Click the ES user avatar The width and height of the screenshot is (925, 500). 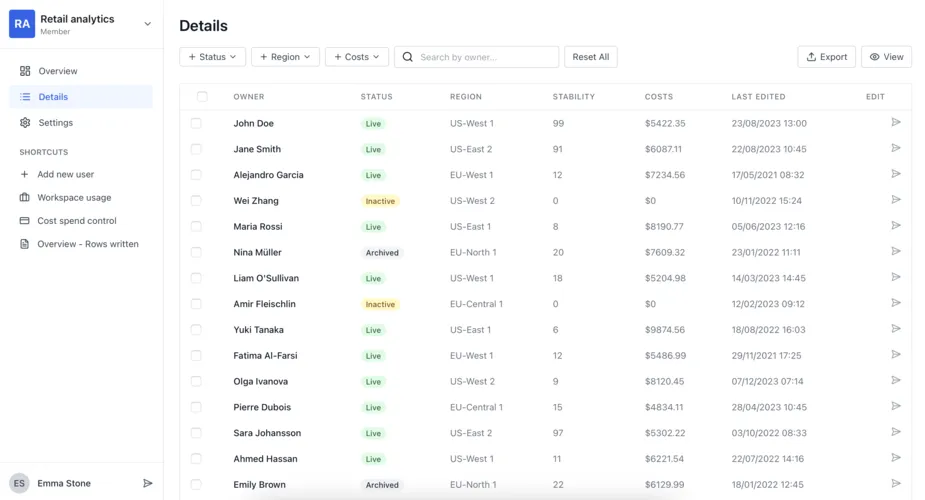click(x=19, y=483)
